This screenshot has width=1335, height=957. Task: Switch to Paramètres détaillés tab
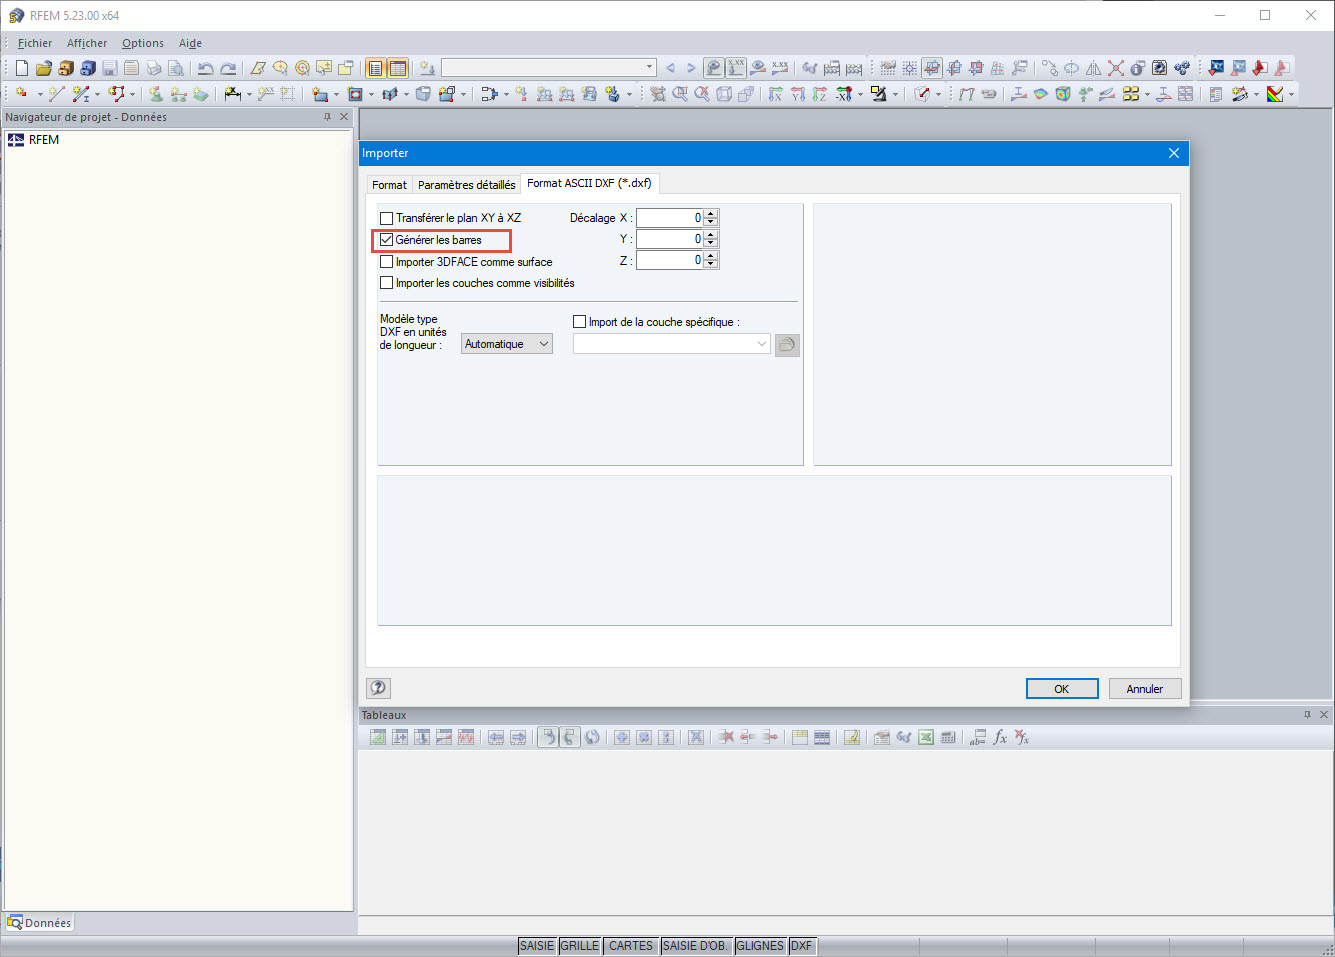click(467, 185)
